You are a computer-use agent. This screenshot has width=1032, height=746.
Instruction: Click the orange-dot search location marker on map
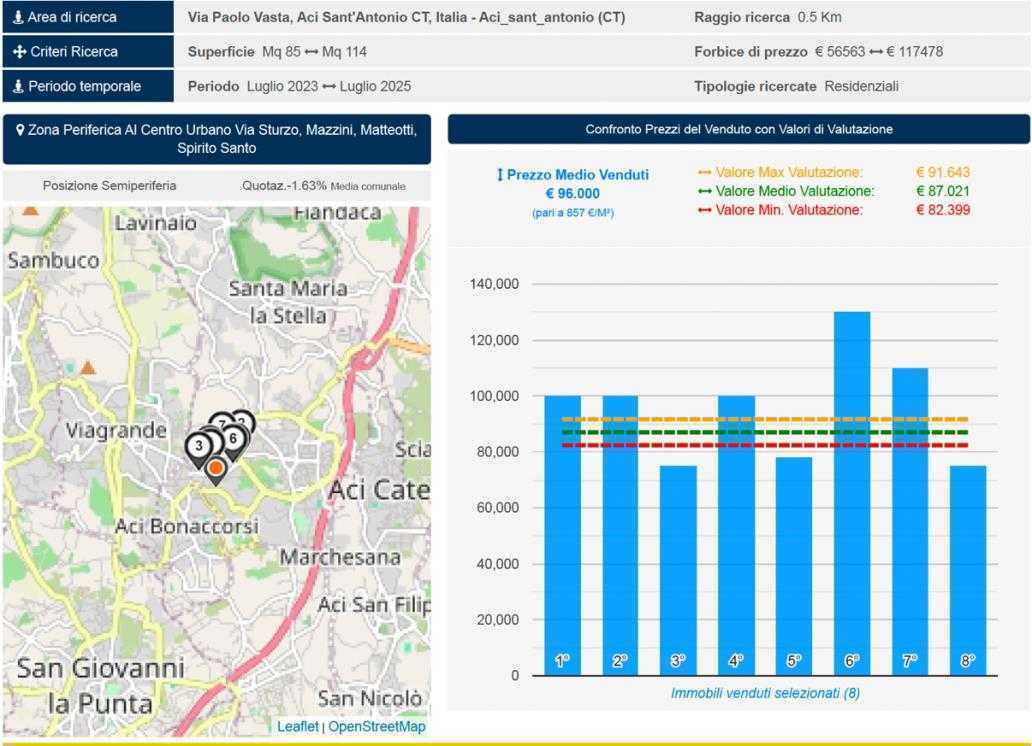(215, 468)
